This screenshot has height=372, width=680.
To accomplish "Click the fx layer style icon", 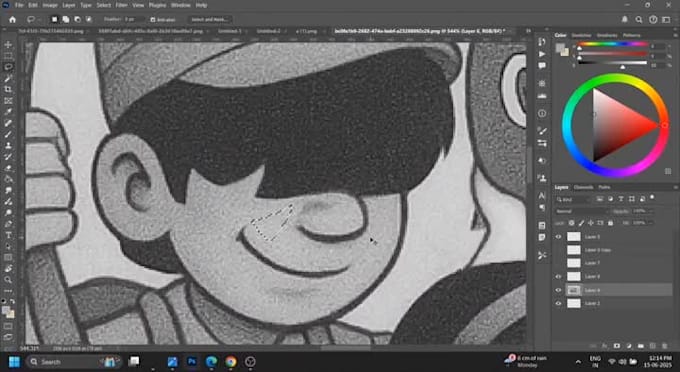I will 605,346.
